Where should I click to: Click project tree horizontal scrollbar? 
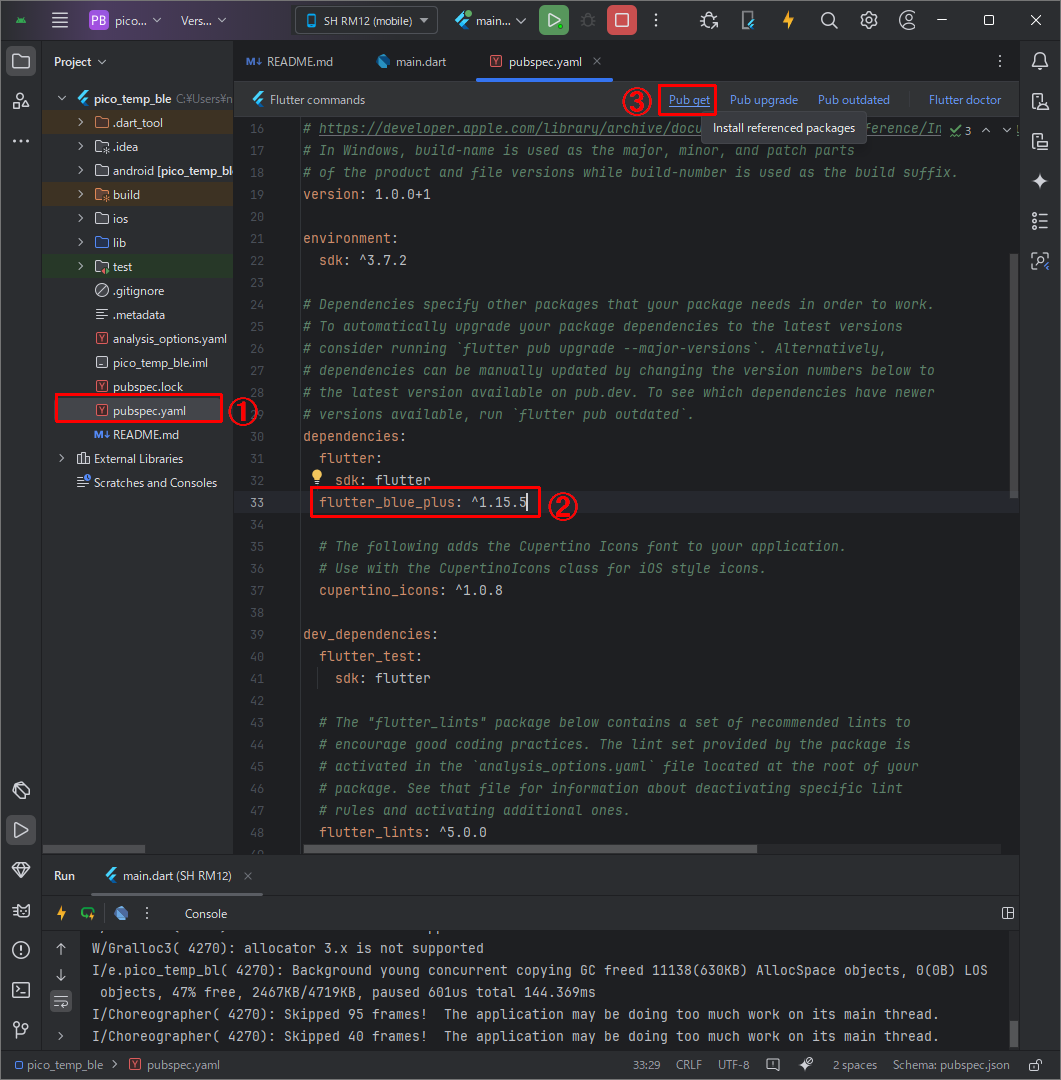point(94,849)
